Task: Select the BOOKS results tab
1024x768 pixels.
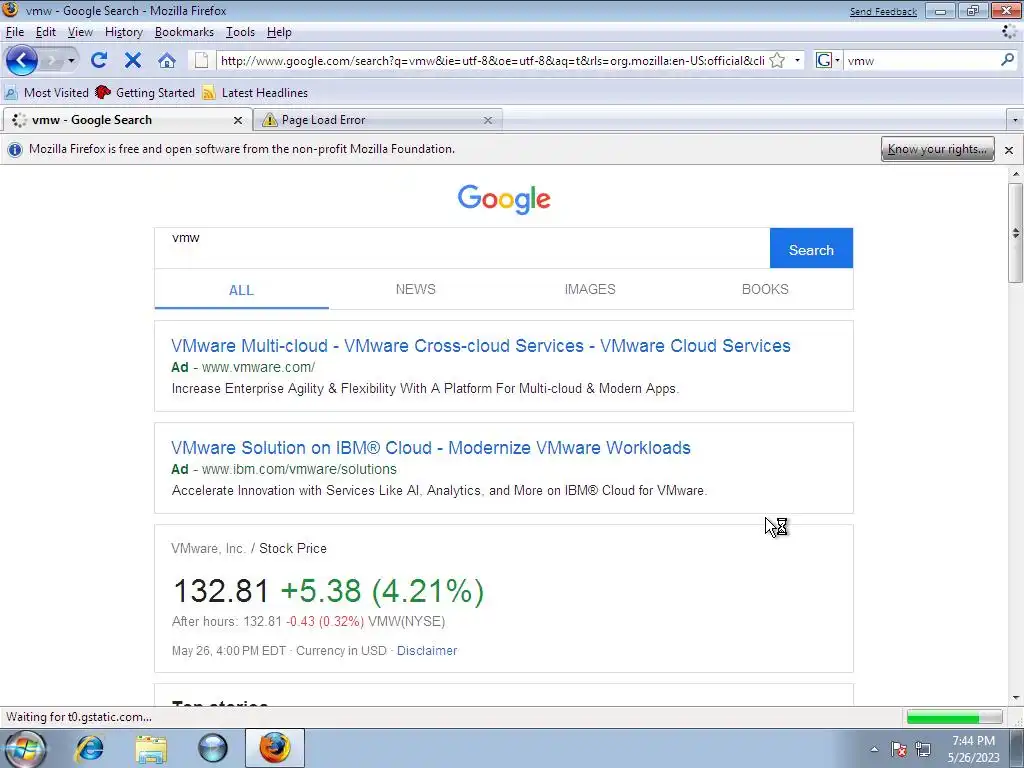Action: [765, 289]
